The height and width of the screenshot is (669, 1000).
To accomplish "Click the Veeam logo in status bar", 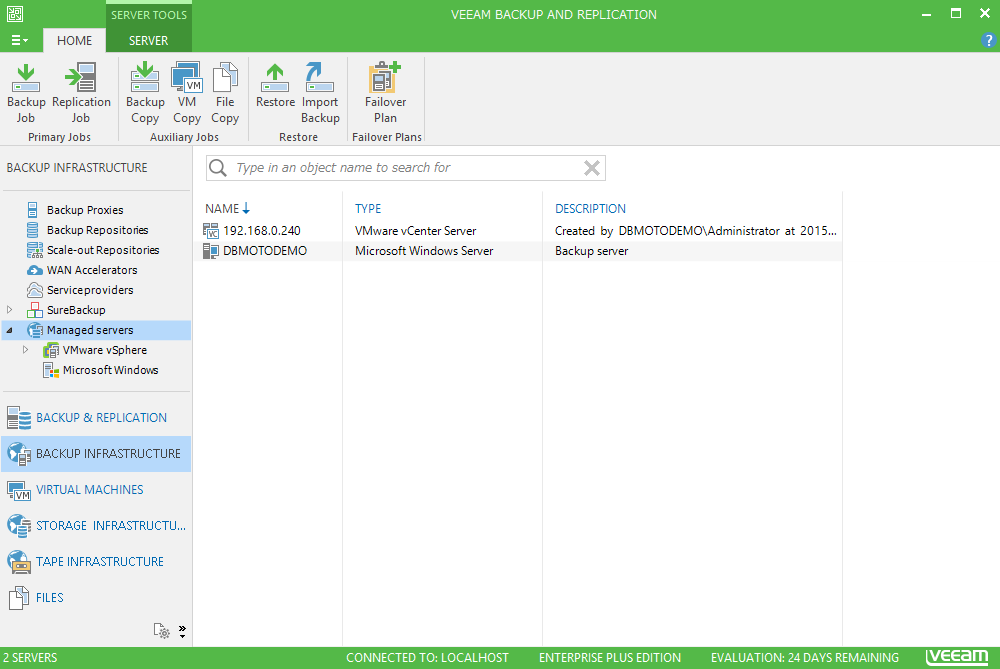I will coord(957,656).
